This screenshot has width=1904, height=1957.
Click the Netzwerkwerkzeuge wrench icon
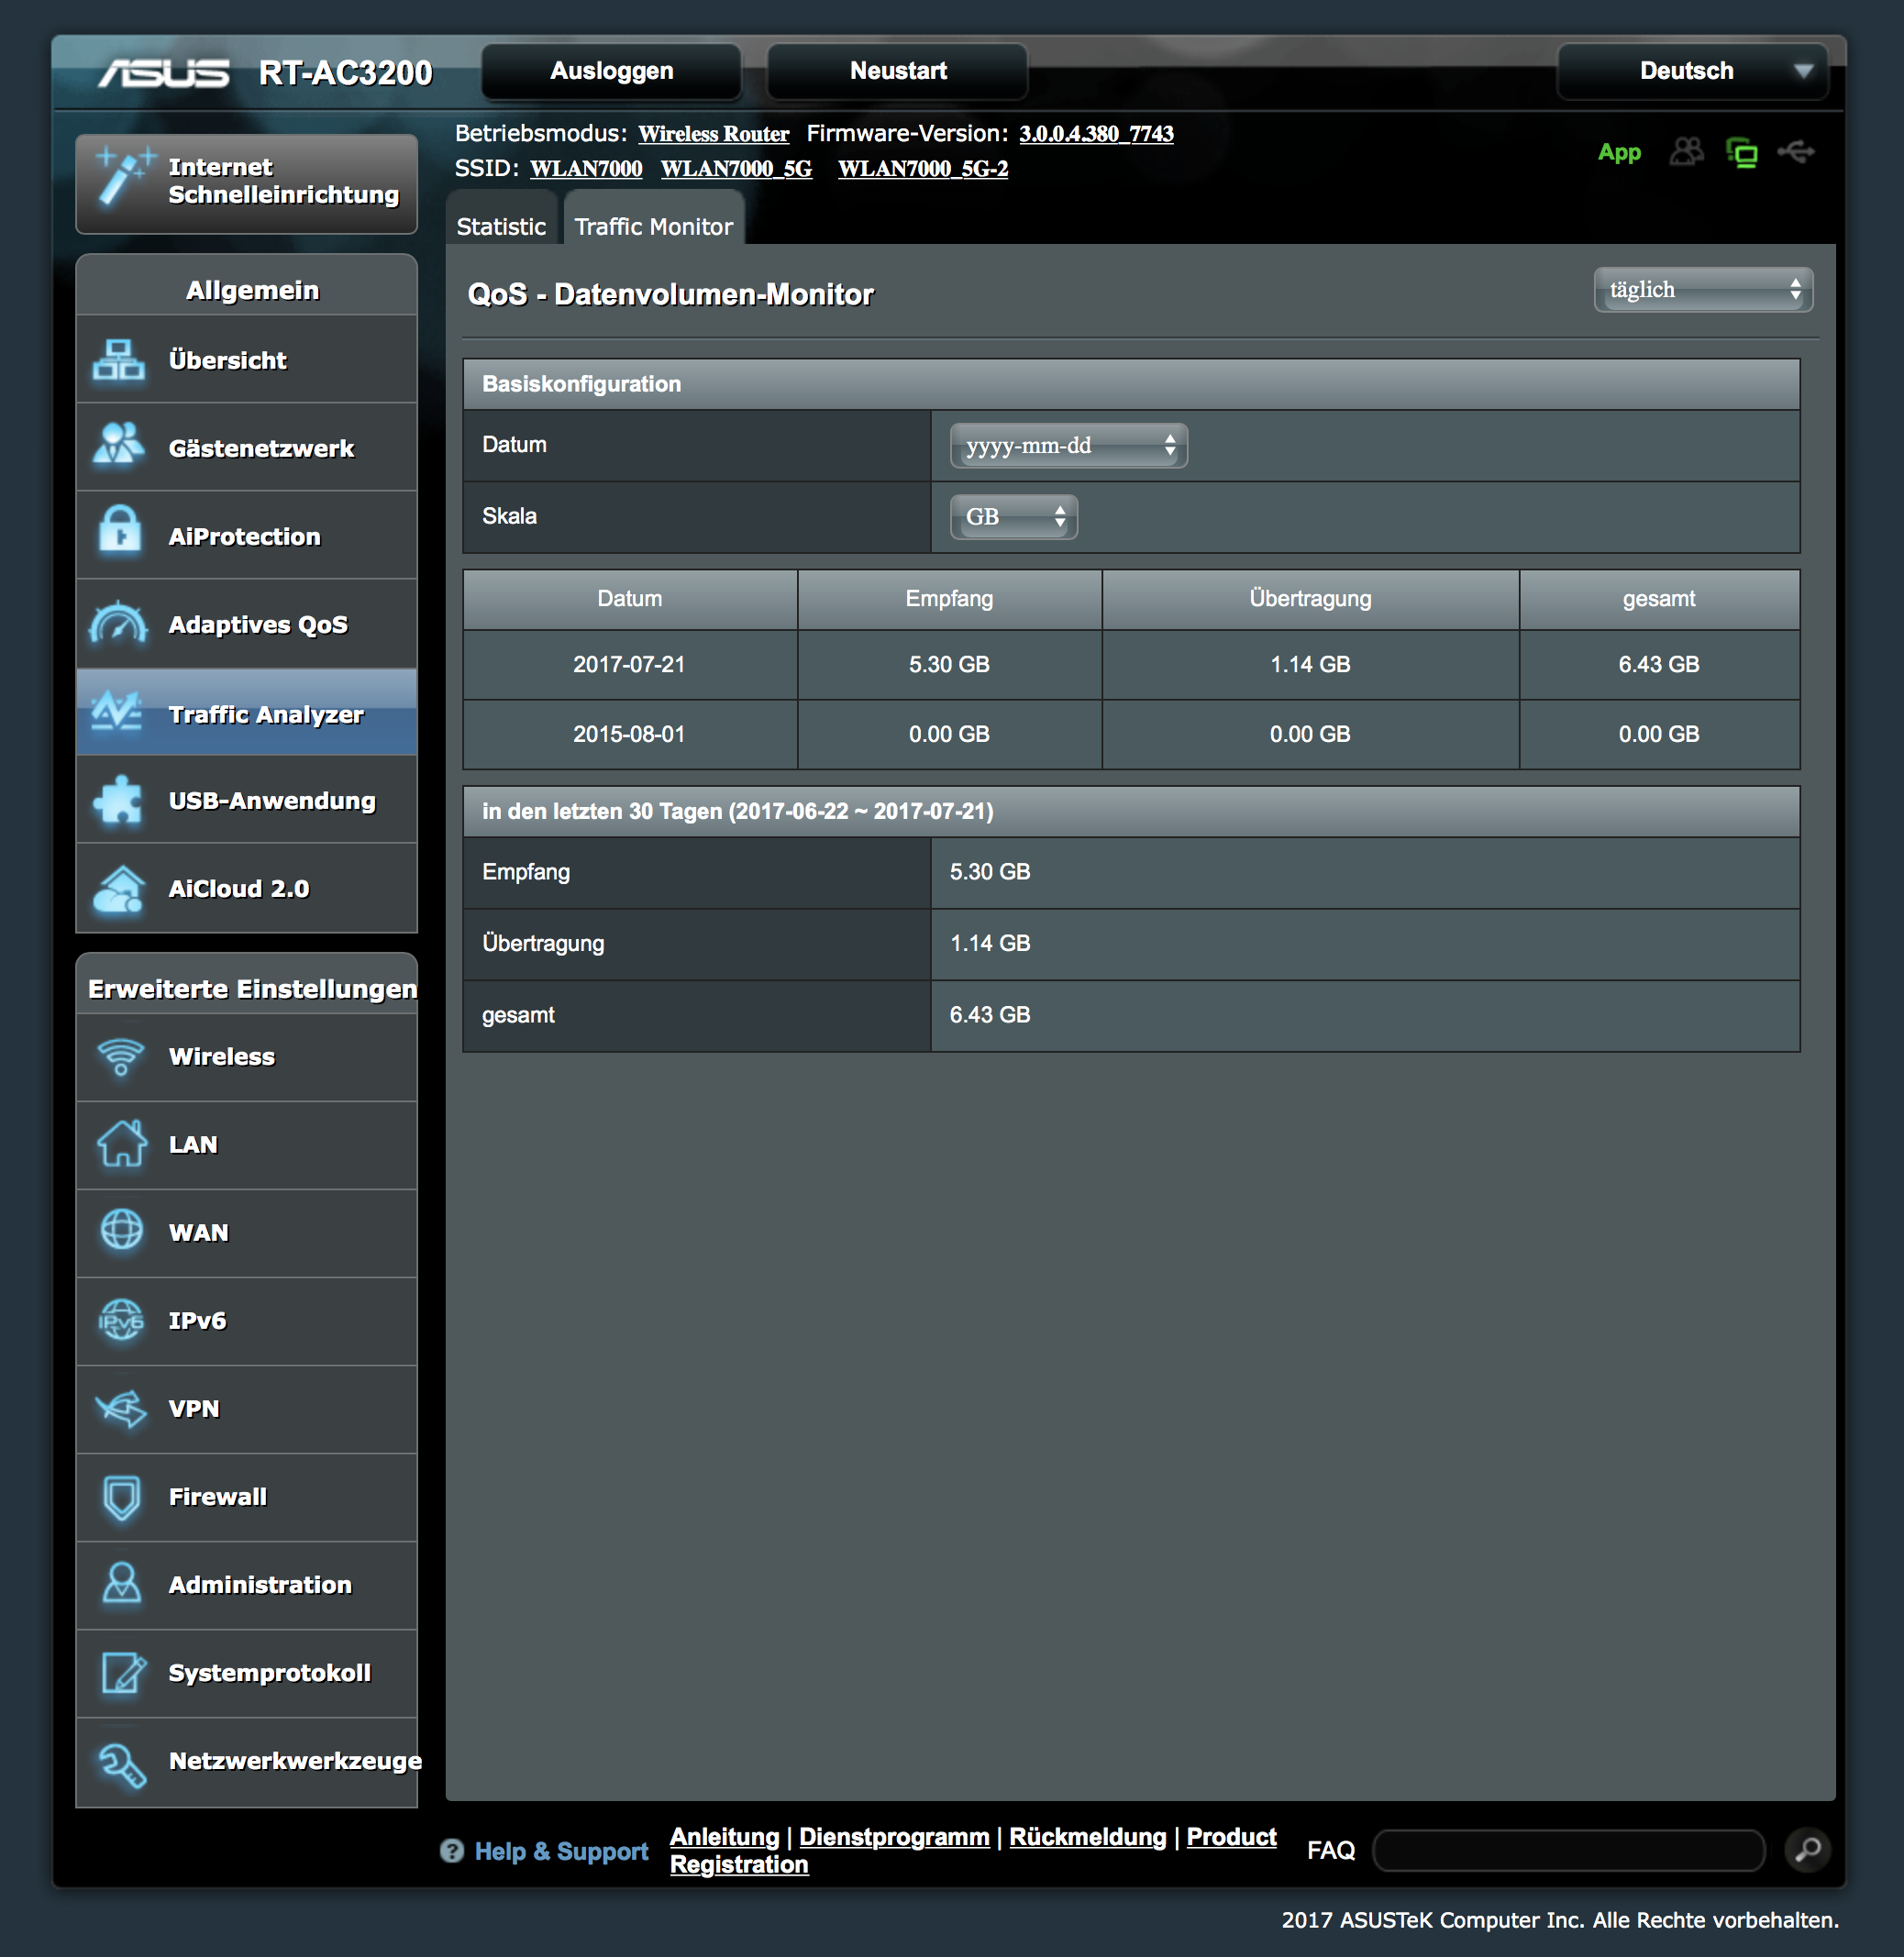coord(121,1763)
